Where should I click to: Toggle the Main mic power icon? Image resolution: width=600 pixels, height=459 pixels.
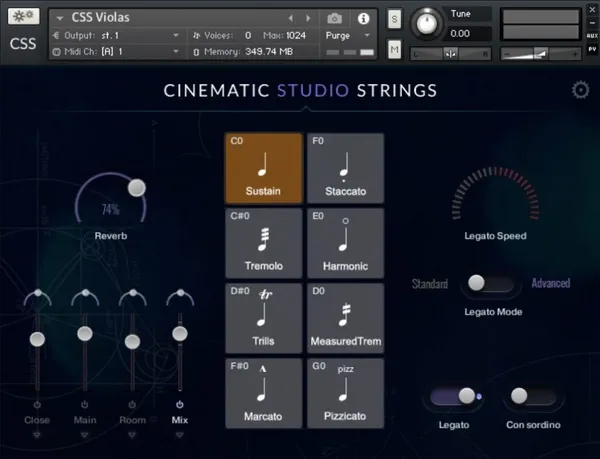click(85, 404)
